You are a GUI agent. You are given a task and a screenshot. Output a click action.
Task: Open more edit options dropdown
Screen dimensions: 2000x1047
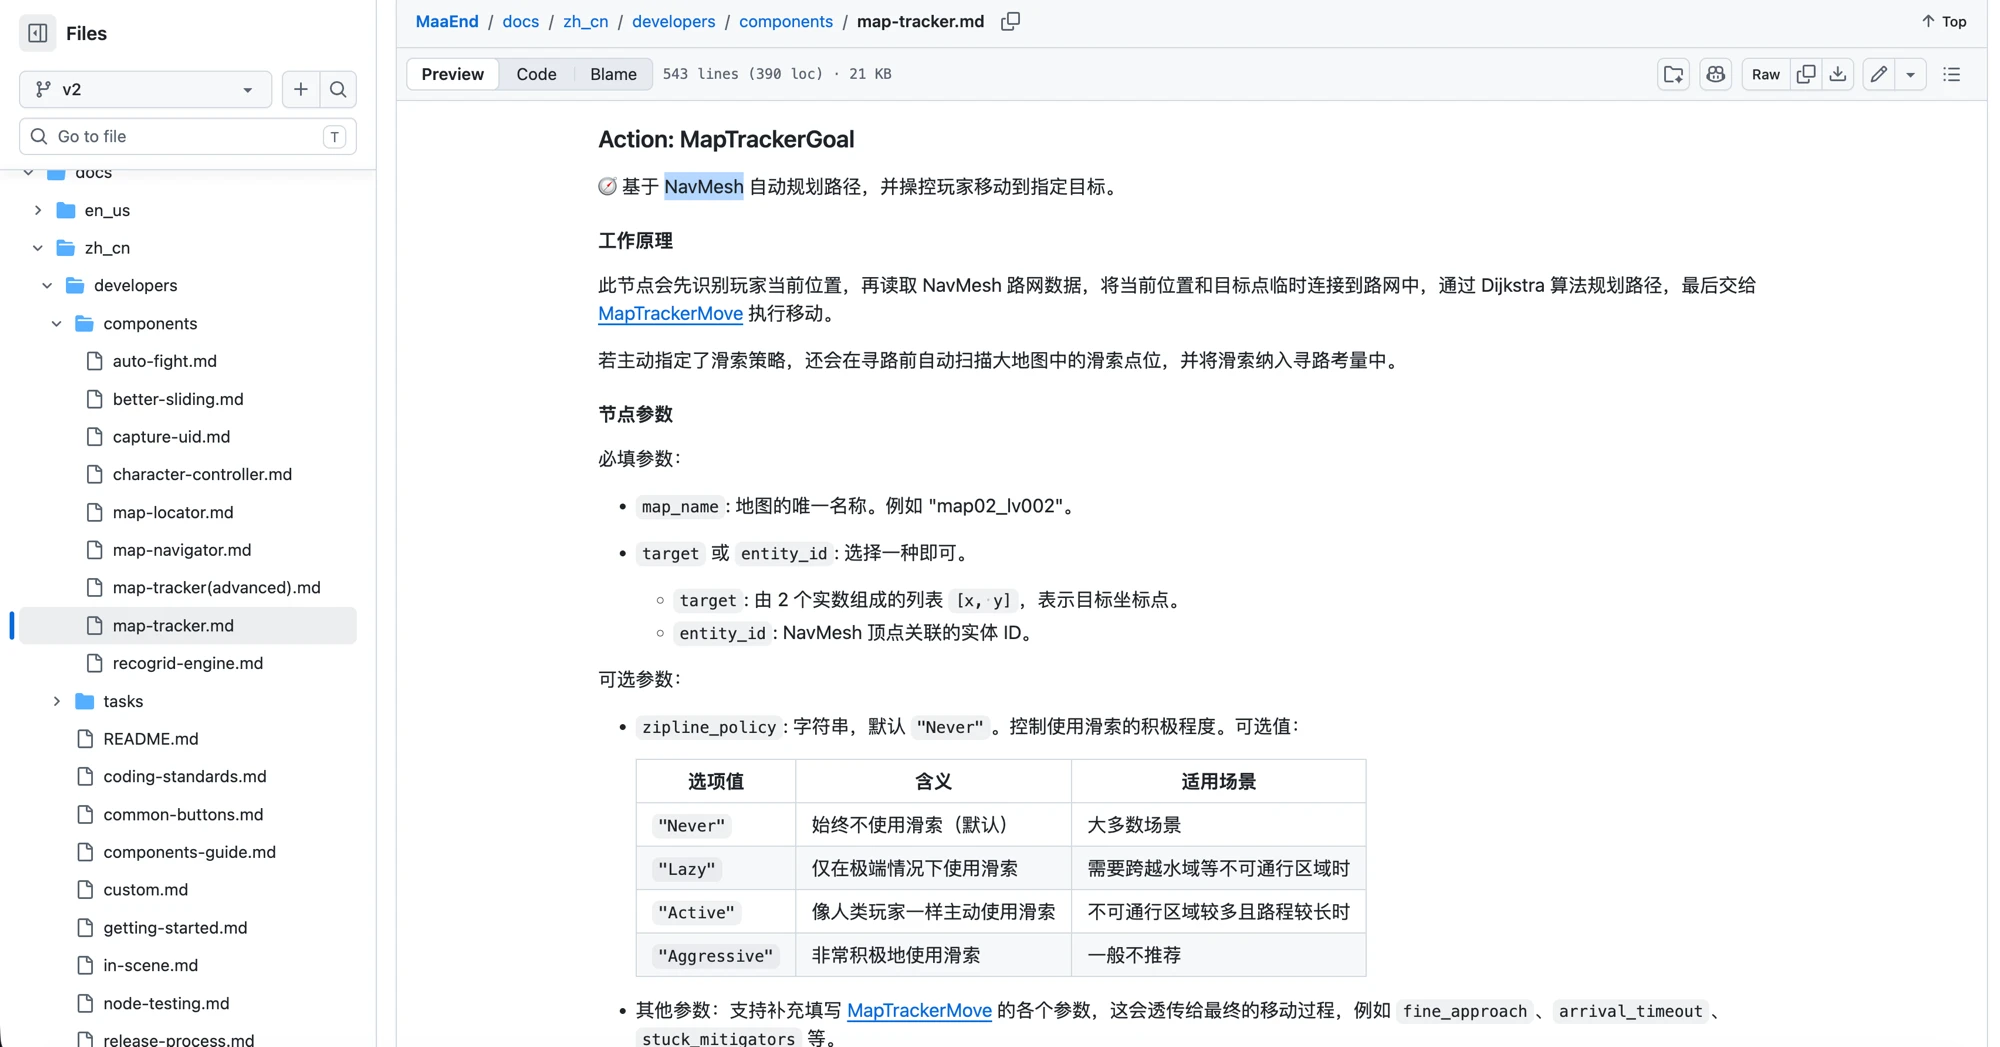(1911, 74)
